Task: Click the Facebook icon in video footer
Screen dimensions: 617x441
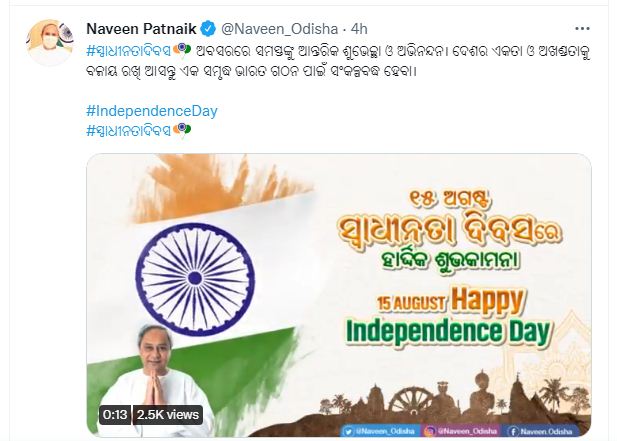Action: (513, 431)
